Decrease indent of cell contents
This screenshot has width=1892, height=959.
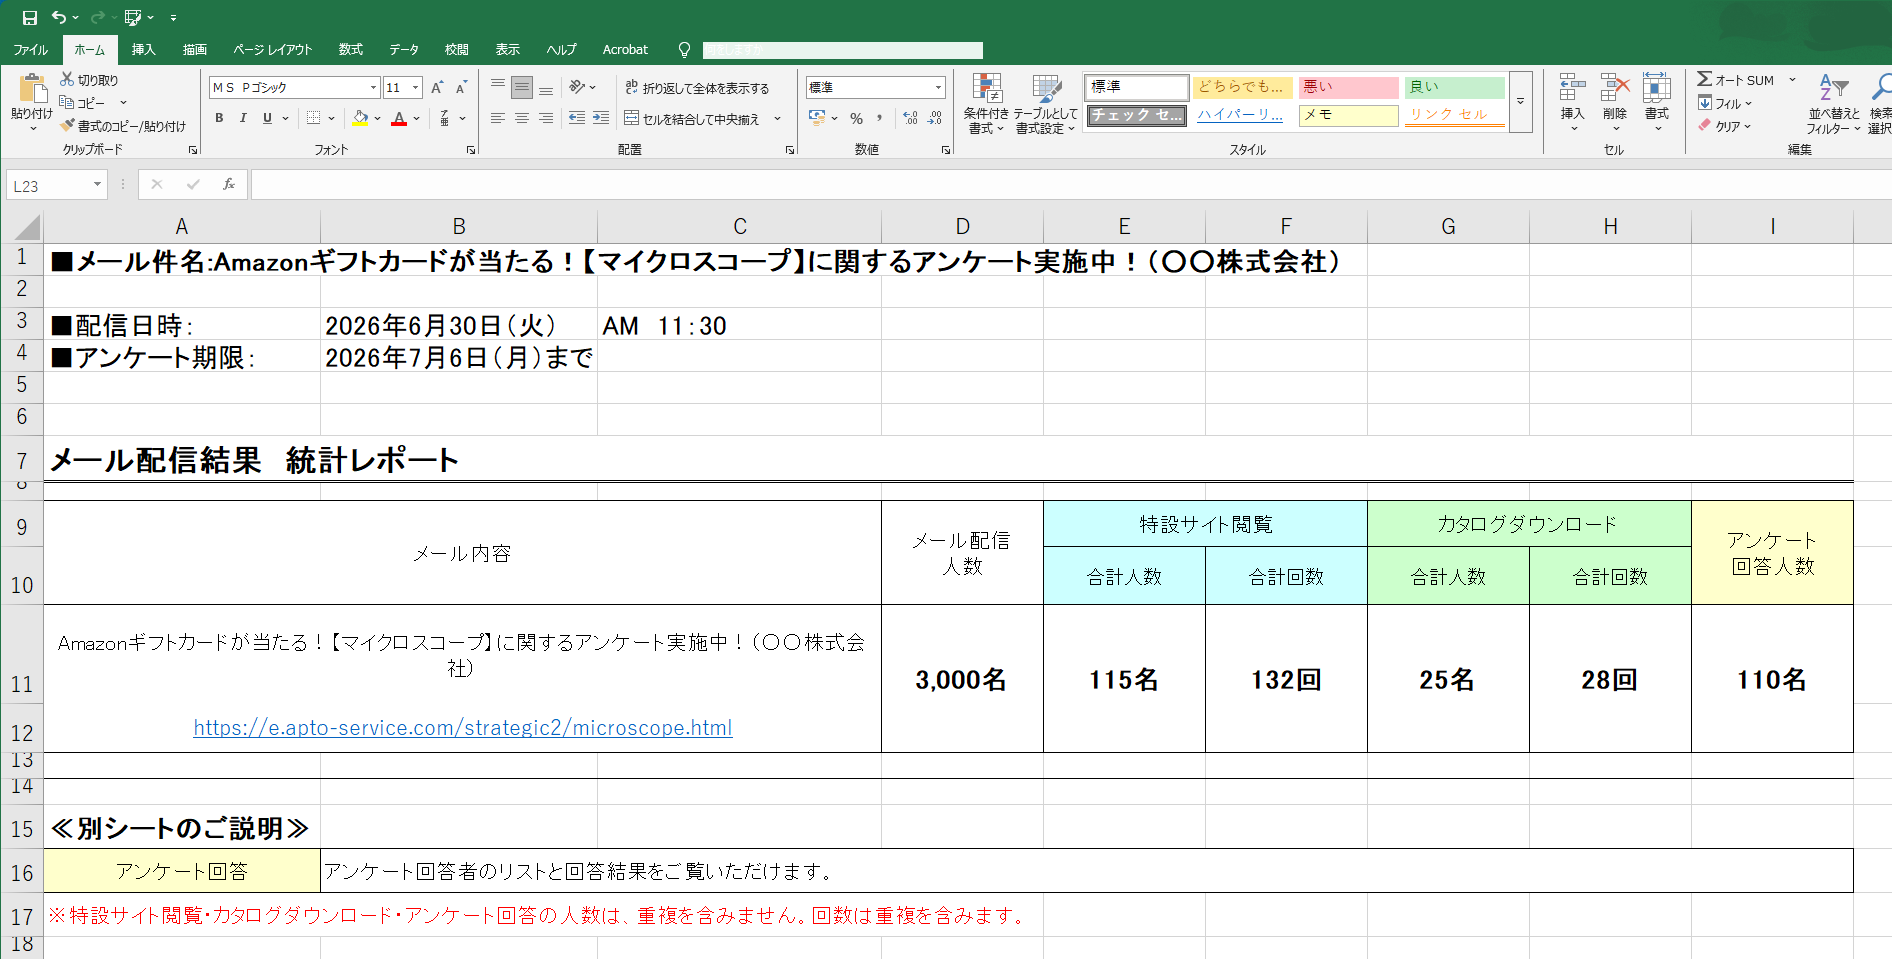[x=577, y=118]
